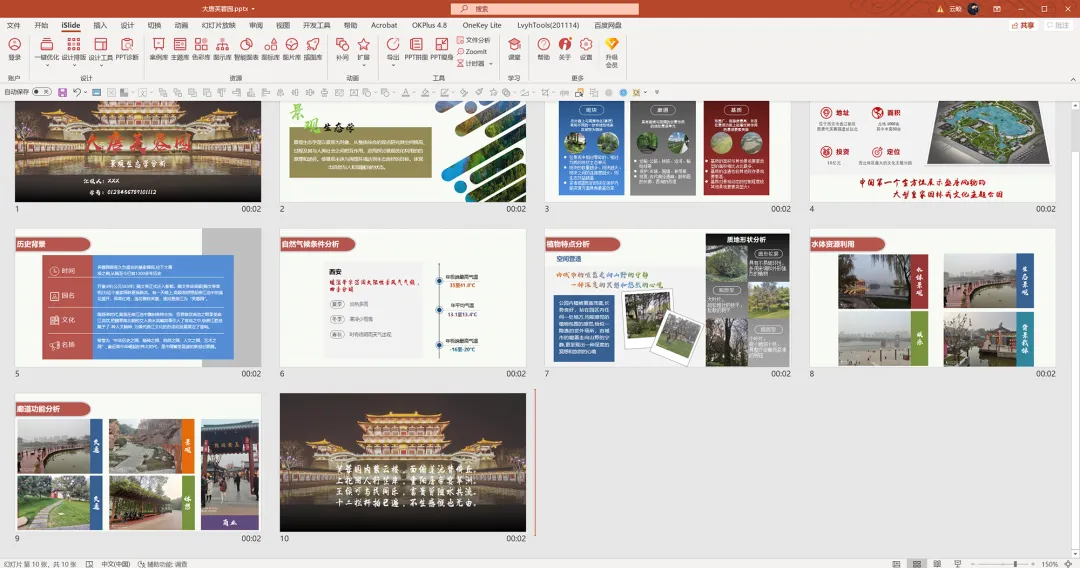
Task: Click the zoom slider in the status bar
Action: [1005, 564]
